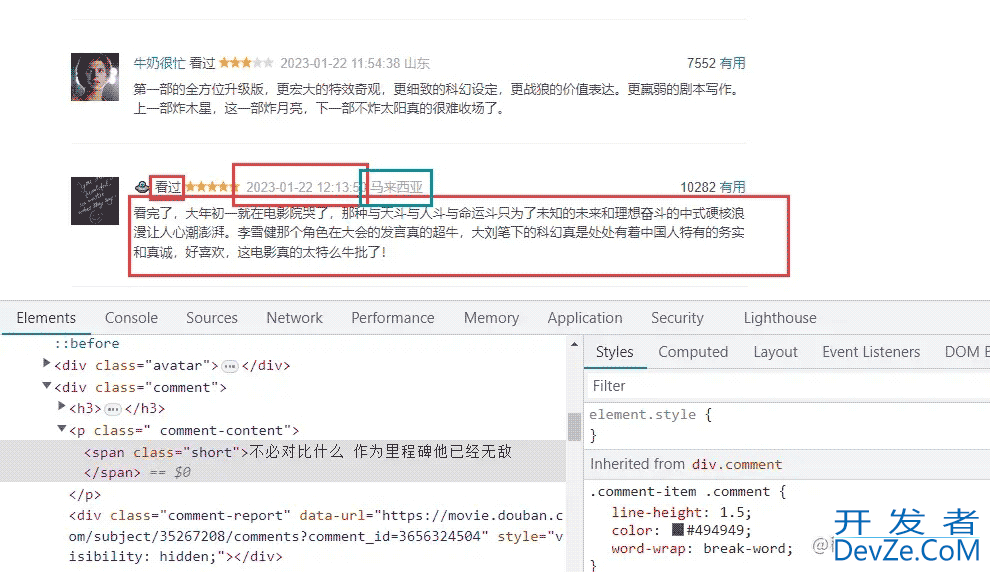Click the div.comment inherited link
Screen dimensions: 990x572
click(x=737, y=465)
